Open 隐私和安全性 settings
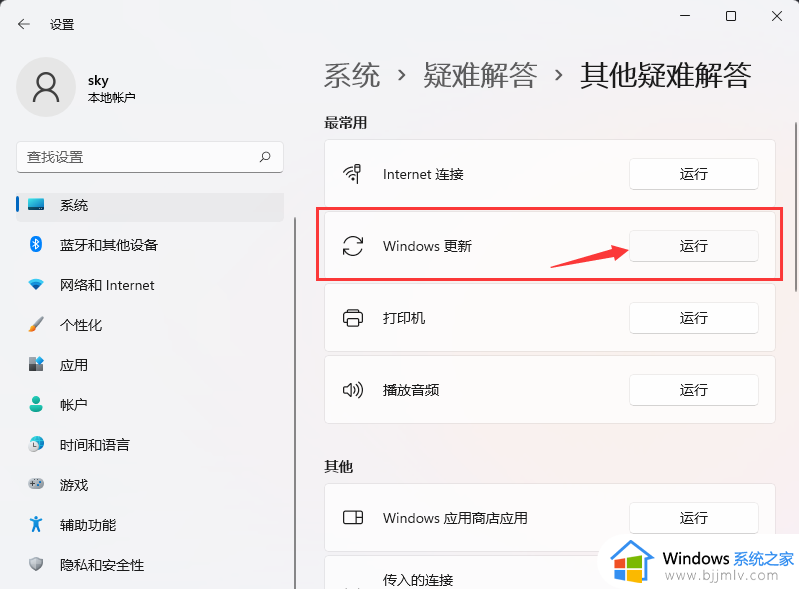Viewport: 799px width, 589px height. (150, 565)
